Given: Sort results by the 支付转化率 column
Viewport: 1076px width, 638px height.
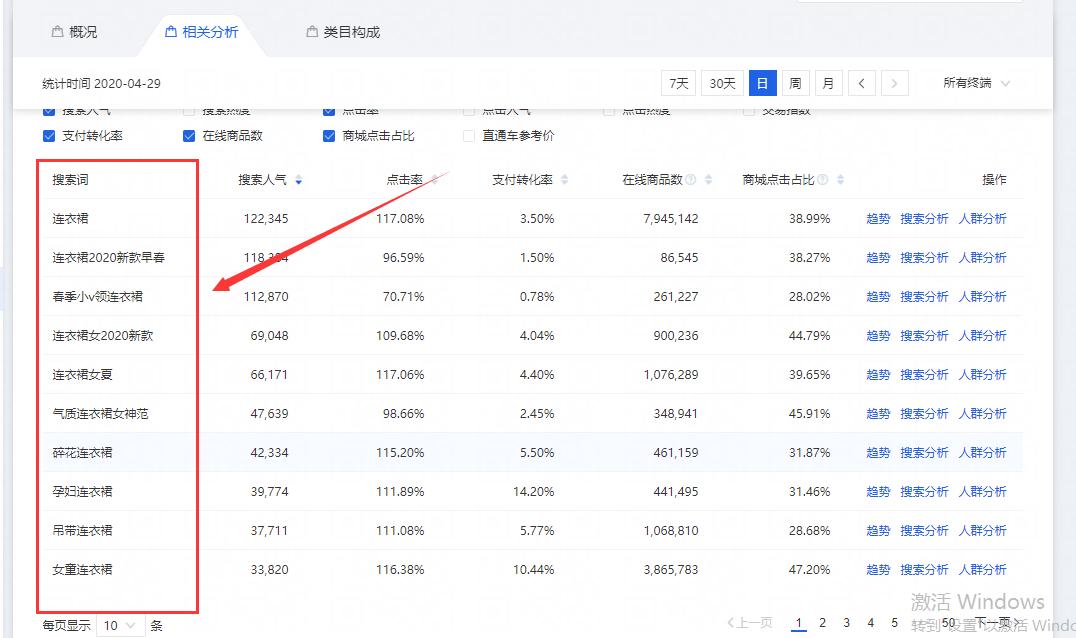Looking at the screenshot, I should tap(565, 179).
